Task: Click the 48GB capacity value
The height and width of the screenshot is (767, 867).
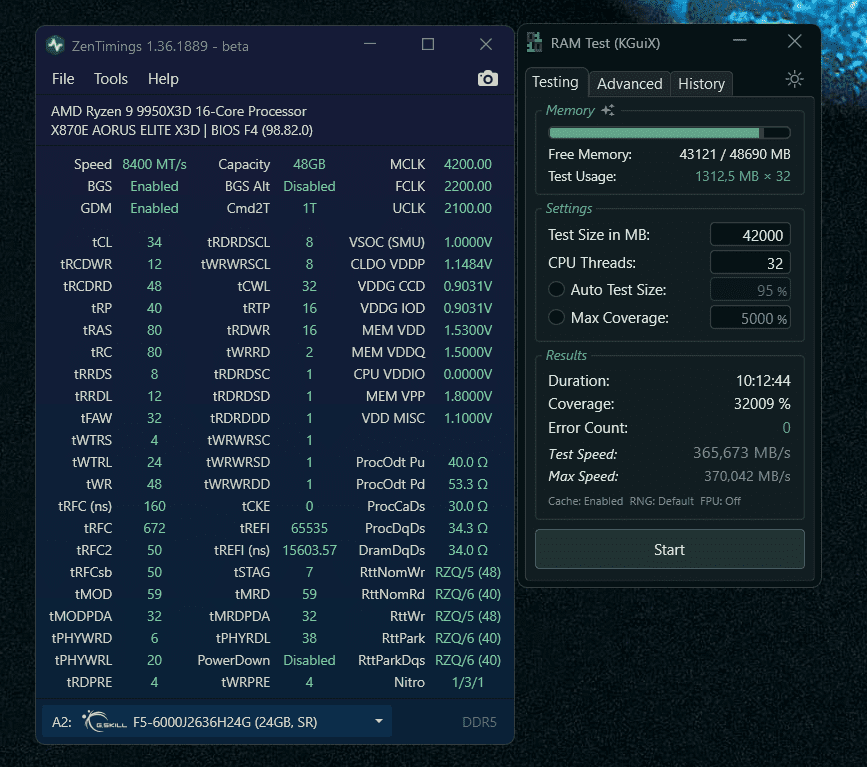Action: pyautogui.click(x=309, y=164)
